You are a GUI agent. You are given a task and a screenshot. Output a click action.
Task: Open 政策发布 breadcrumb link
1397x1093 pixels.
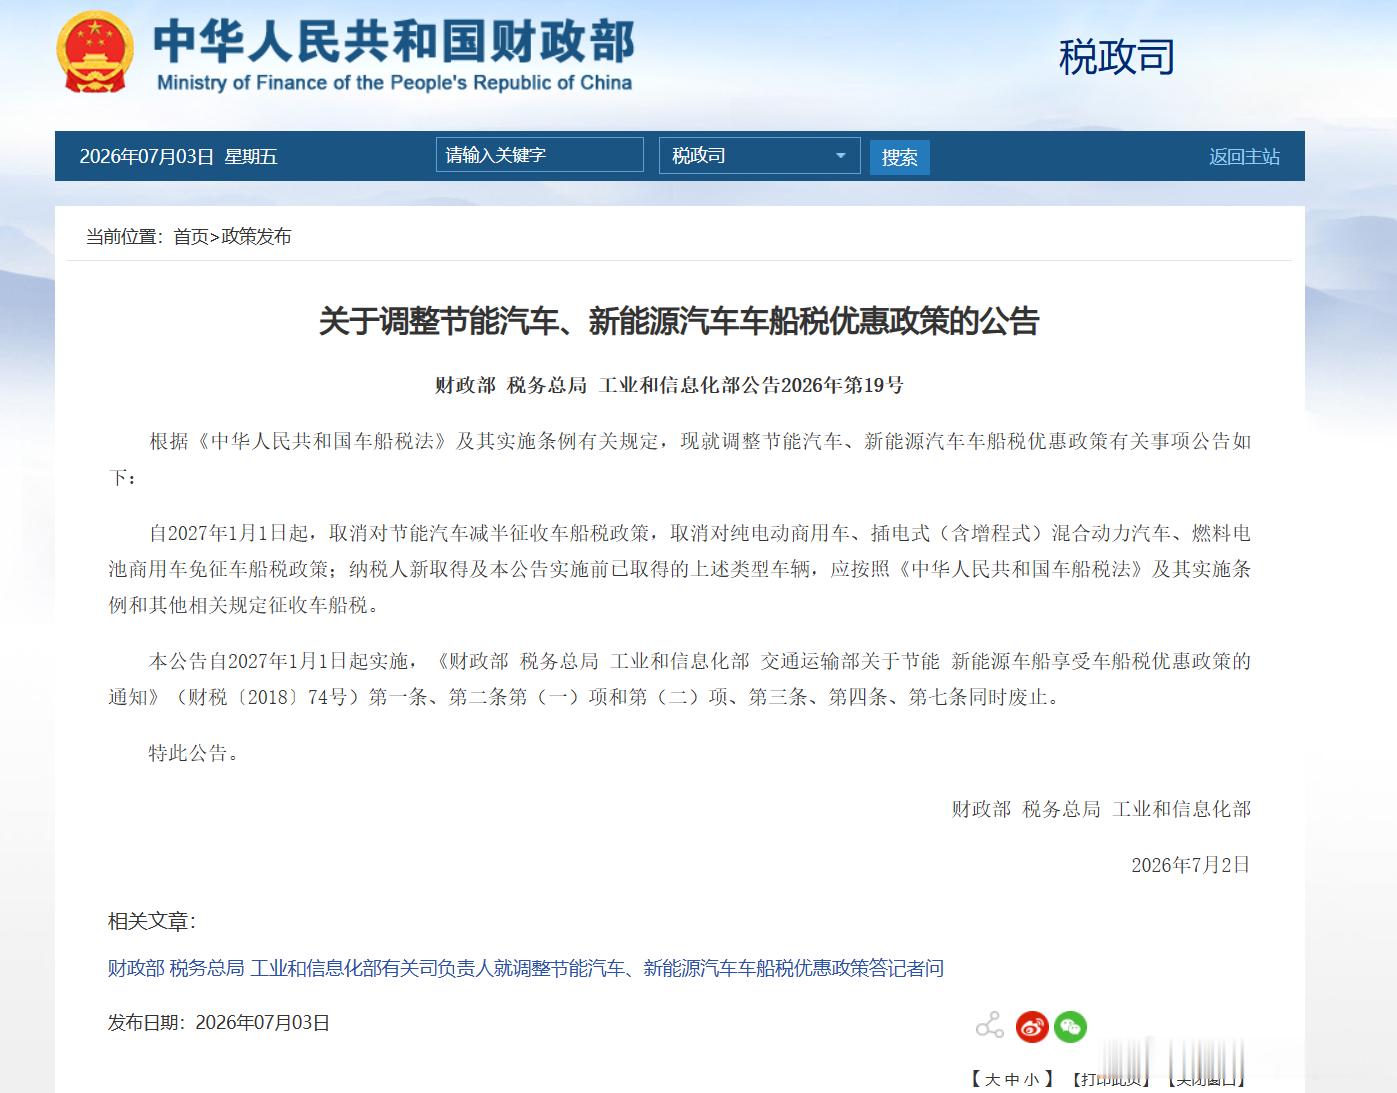[256, 236]
